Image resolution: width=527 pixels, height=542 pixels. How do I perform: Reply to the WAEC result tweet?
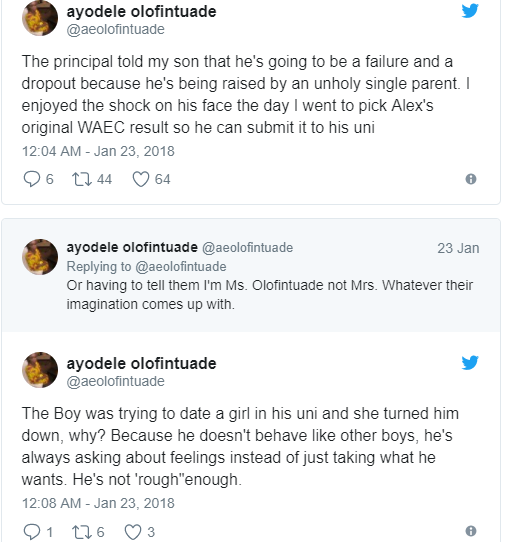32,179
